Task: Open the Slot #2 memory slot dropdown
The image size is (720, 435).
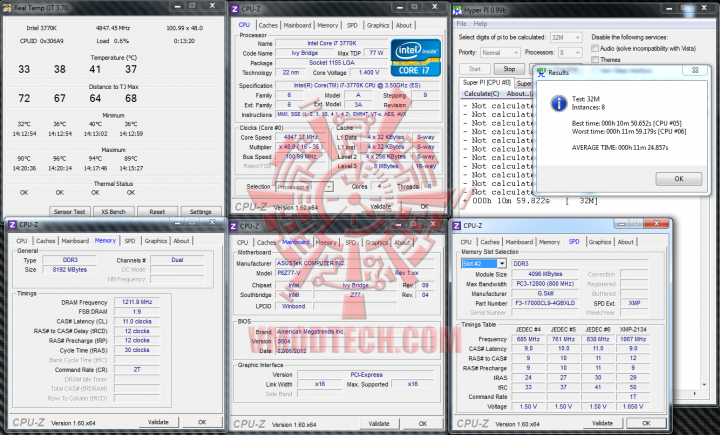Action: click(484, 264)
